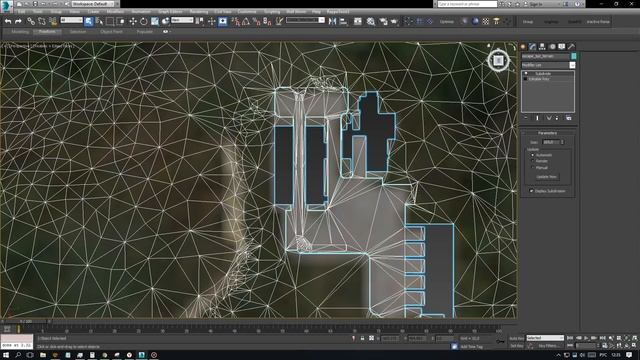640x360 pixels.
Task: Click the Play Animation button
Action: (x=587, y=338)
